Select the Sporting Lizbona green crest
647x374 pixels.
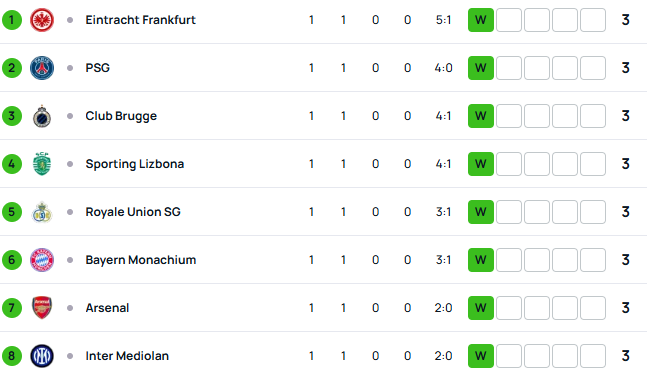coord(42,164)
